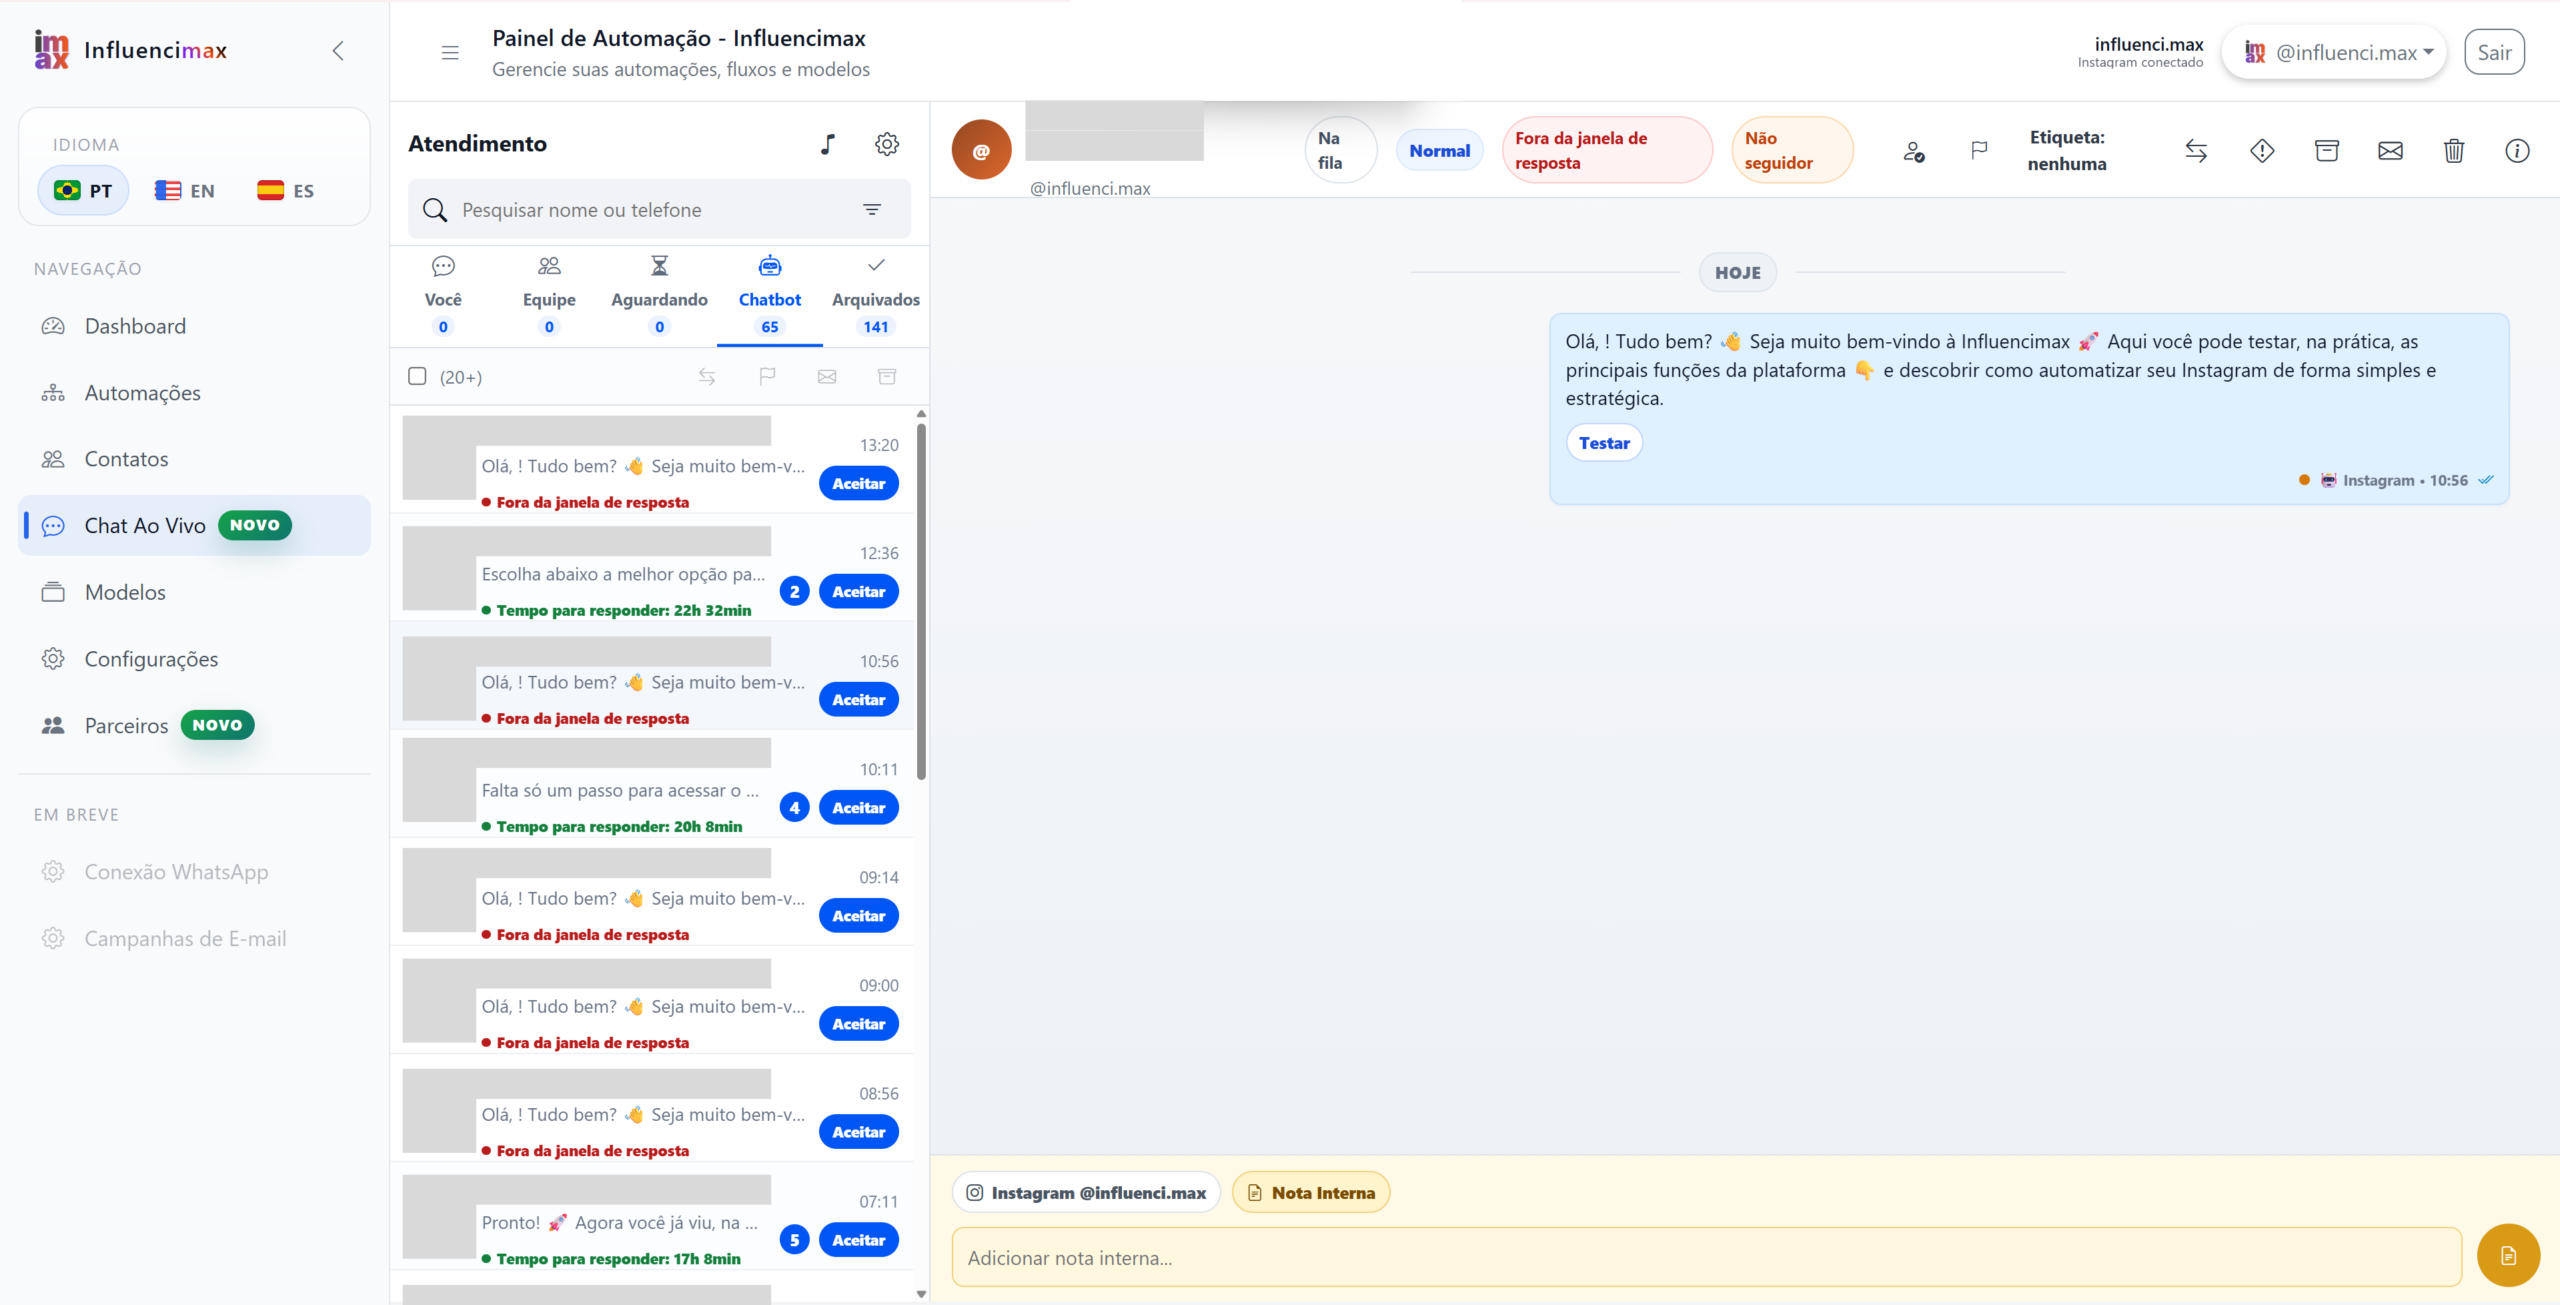
Task: Click bulk envelope icon in list toolbar
Action: point(827,376)
